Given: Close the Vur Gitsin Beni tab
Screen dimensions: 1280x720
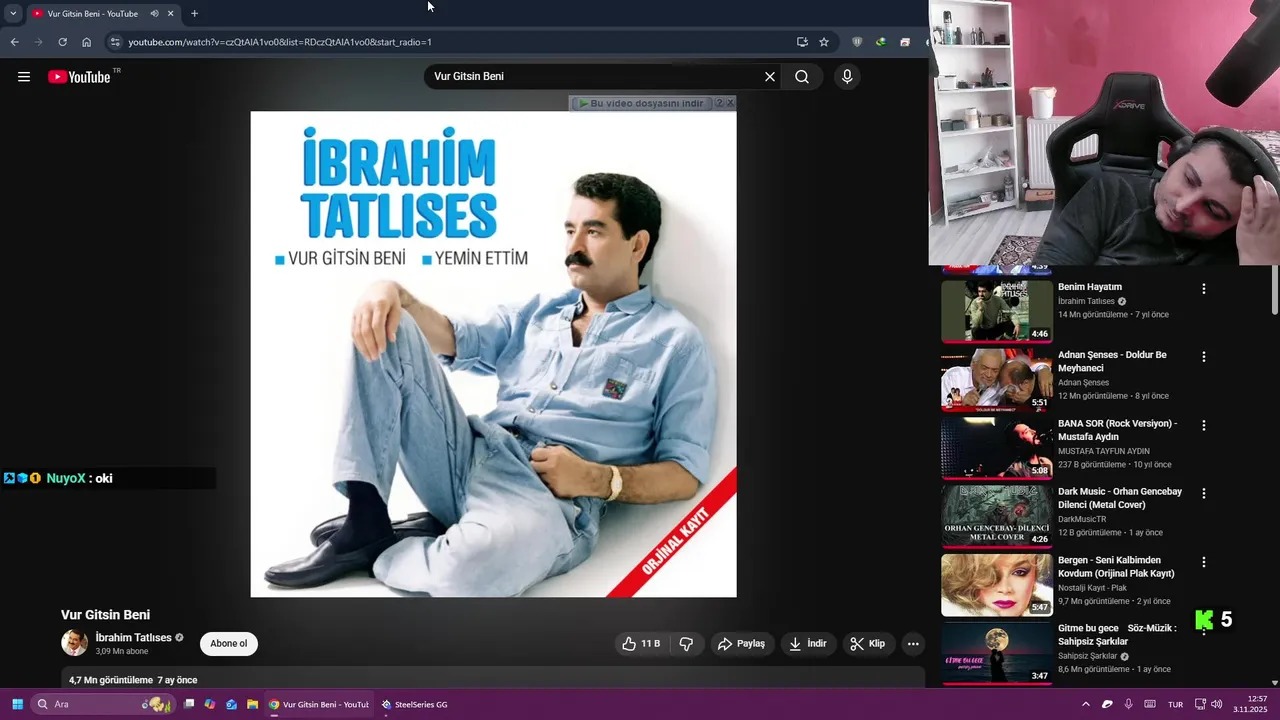Looking at the screenshot, I should pos(170,14).
